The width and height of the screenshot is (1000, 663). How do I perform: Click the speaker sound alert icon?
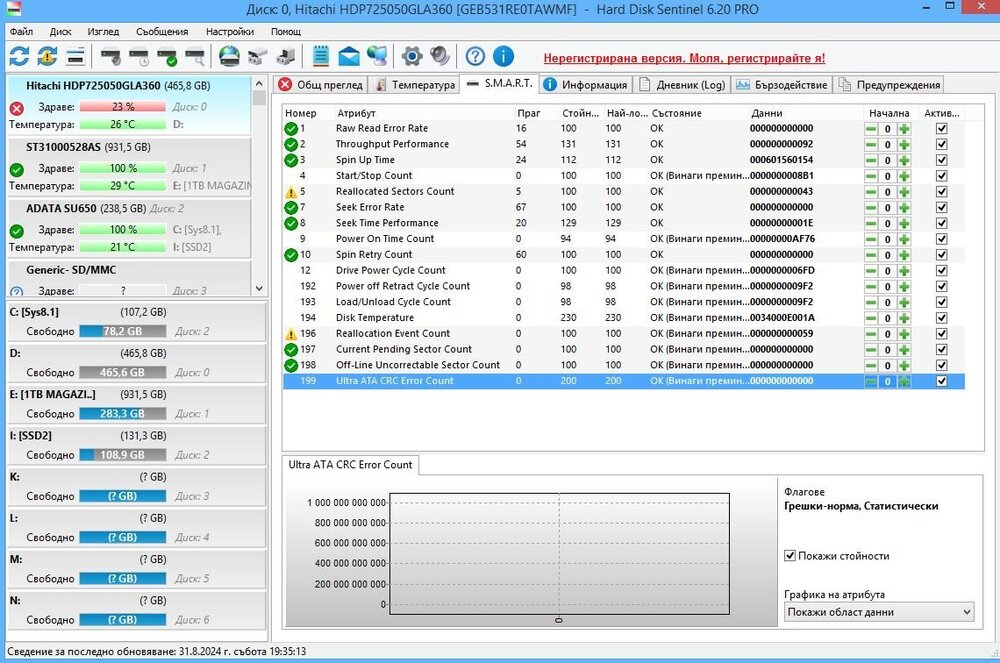coord(439,56)
